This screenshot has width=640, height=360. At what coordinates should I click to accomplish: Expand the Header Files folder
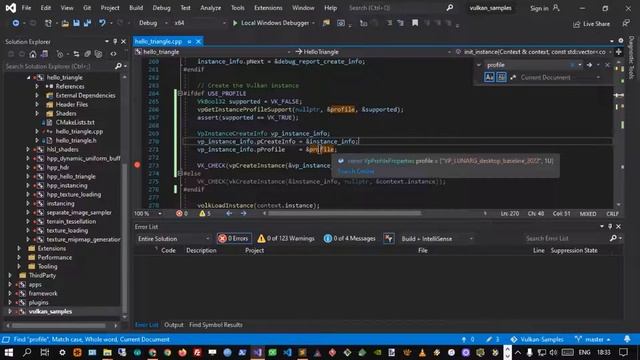coord(37,104)
